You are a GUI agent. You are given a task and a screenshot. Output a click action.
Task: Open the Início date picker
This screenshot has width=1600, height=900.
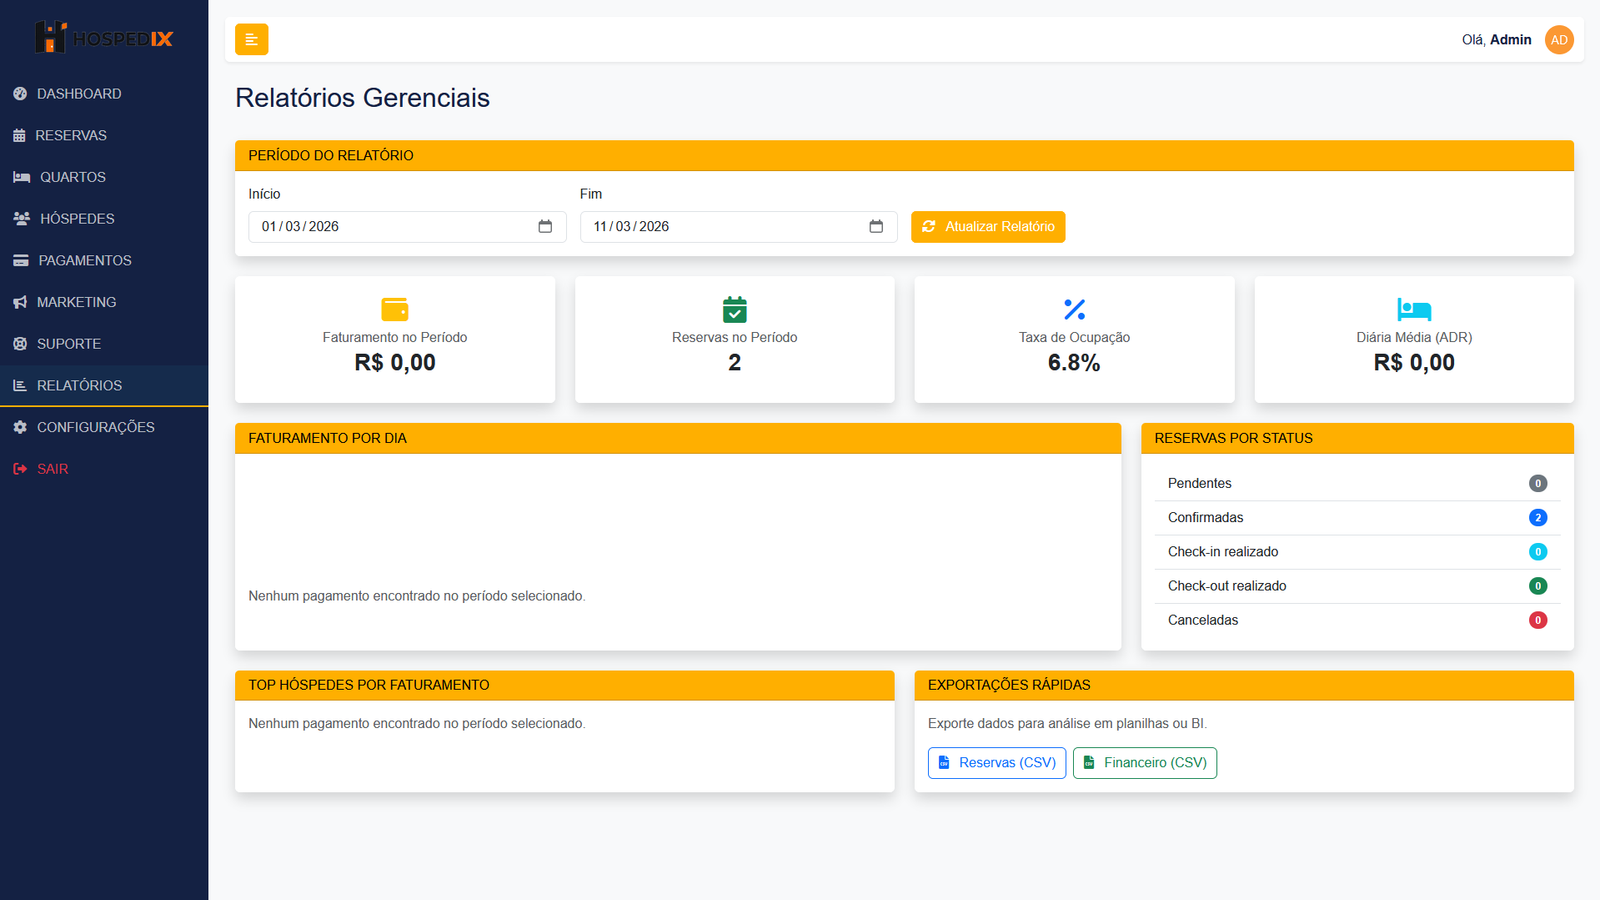pos(545,226)
